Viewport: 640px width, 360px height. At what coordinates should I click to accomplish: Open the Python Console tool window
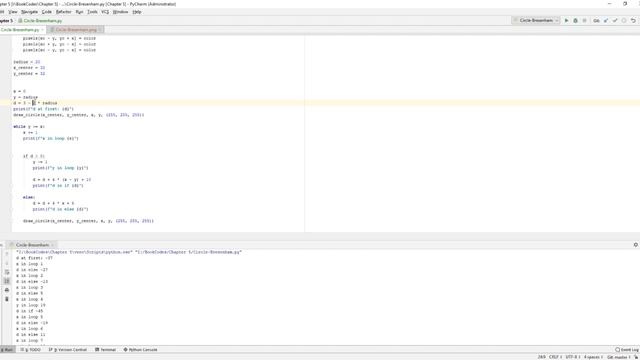(140, 350)
